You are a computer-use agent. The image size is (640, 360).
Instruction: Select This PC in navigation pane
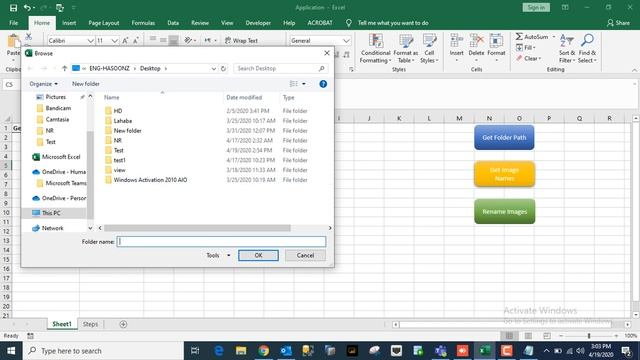click(51, 213)
